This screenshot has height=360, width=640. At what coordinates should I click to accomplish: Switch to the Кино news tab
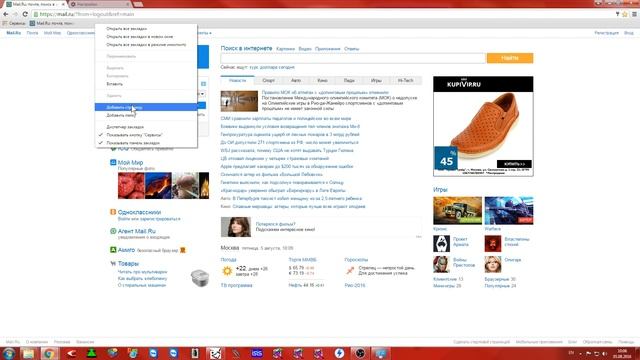pyautogui.click(x=322, y=80)
